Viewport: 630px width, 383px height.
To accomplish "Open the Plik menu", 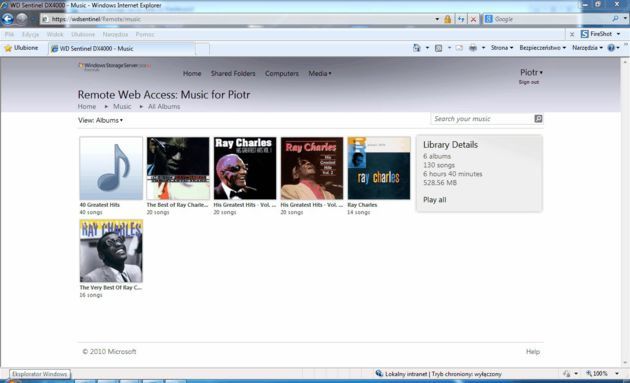I will coord(9,35).
